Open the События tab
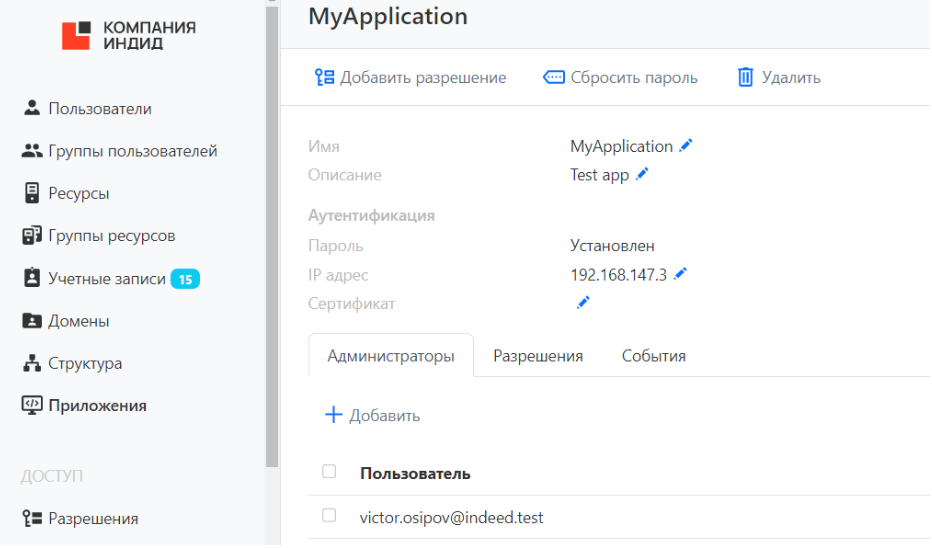The width and height of the screenshot is (932, 548). (653, 356)
